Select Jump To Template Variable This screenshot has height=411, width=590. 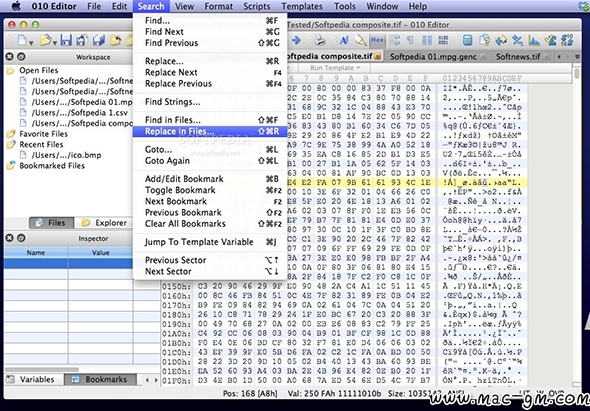tap(210, 242)
